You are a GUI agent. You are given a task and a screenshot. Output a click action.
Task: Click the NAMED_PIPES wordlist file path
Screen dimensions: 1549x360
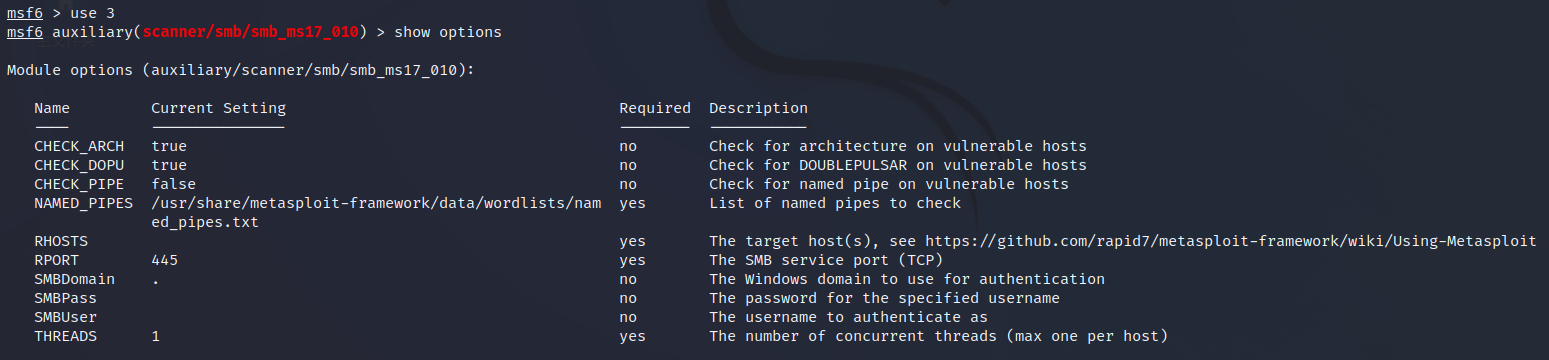376,213
